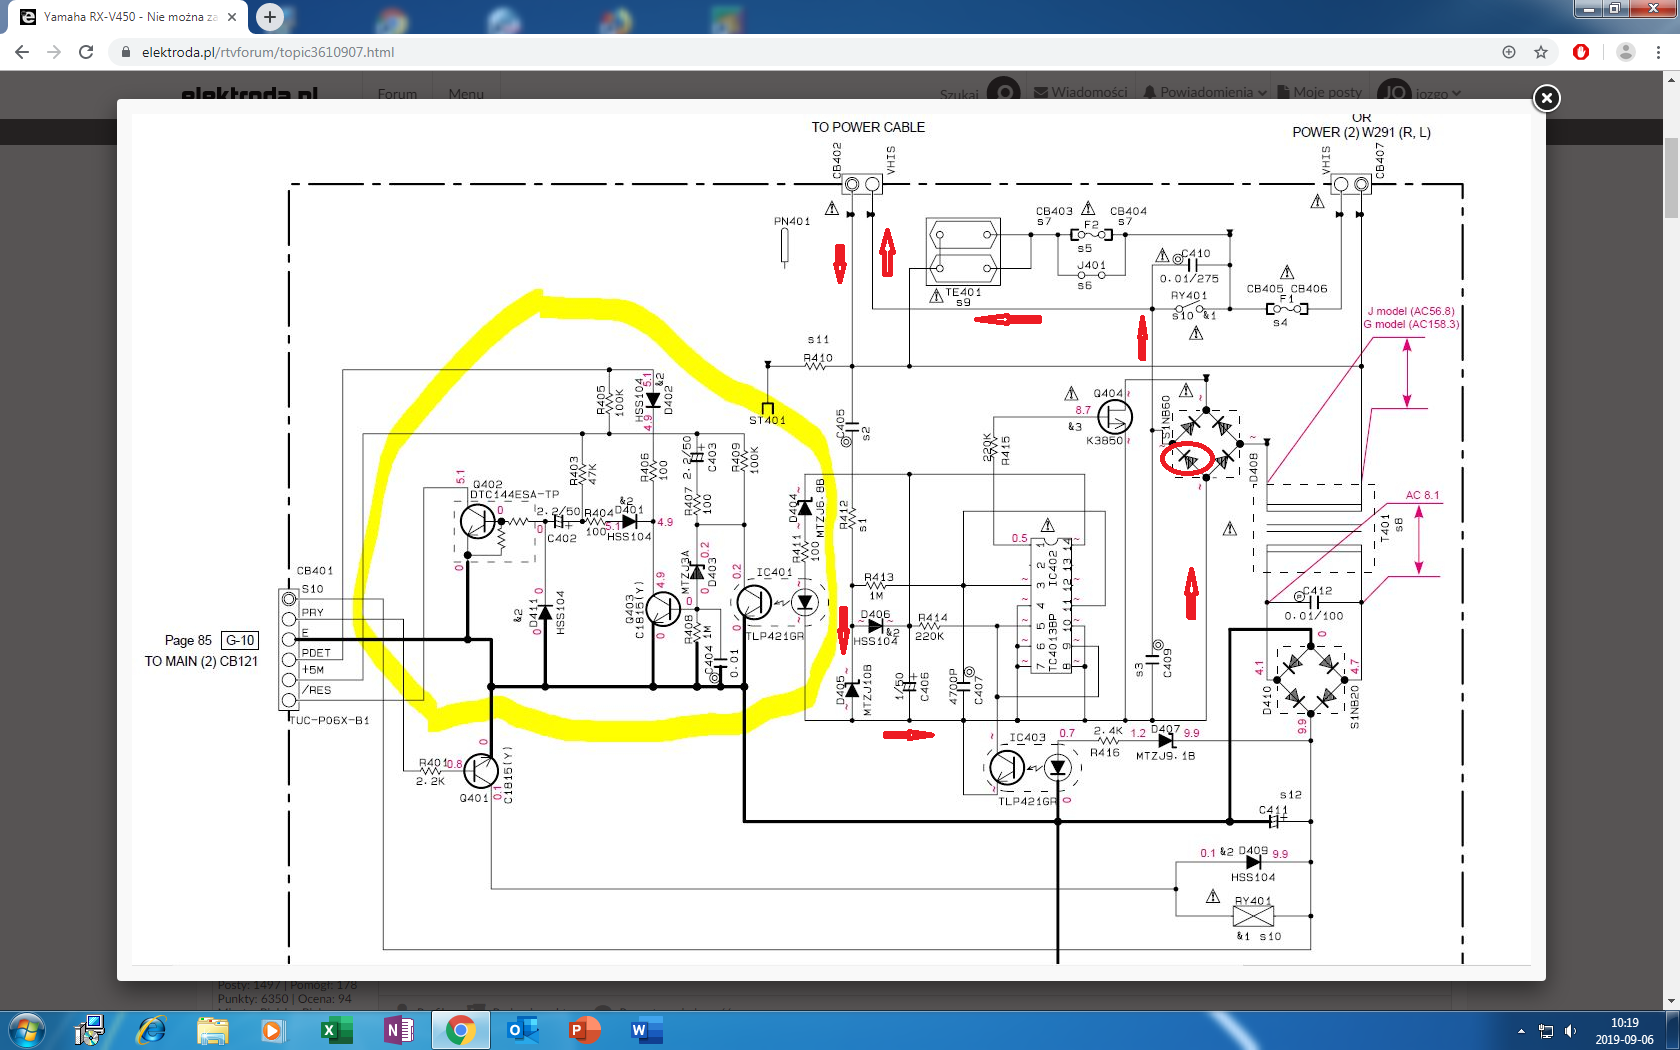The height and width of the screenshot is (1050, 1680).
Task: Click the add-to-desktop install icon in address bar
Action: pyautogui.click(x=1509, y=52)
